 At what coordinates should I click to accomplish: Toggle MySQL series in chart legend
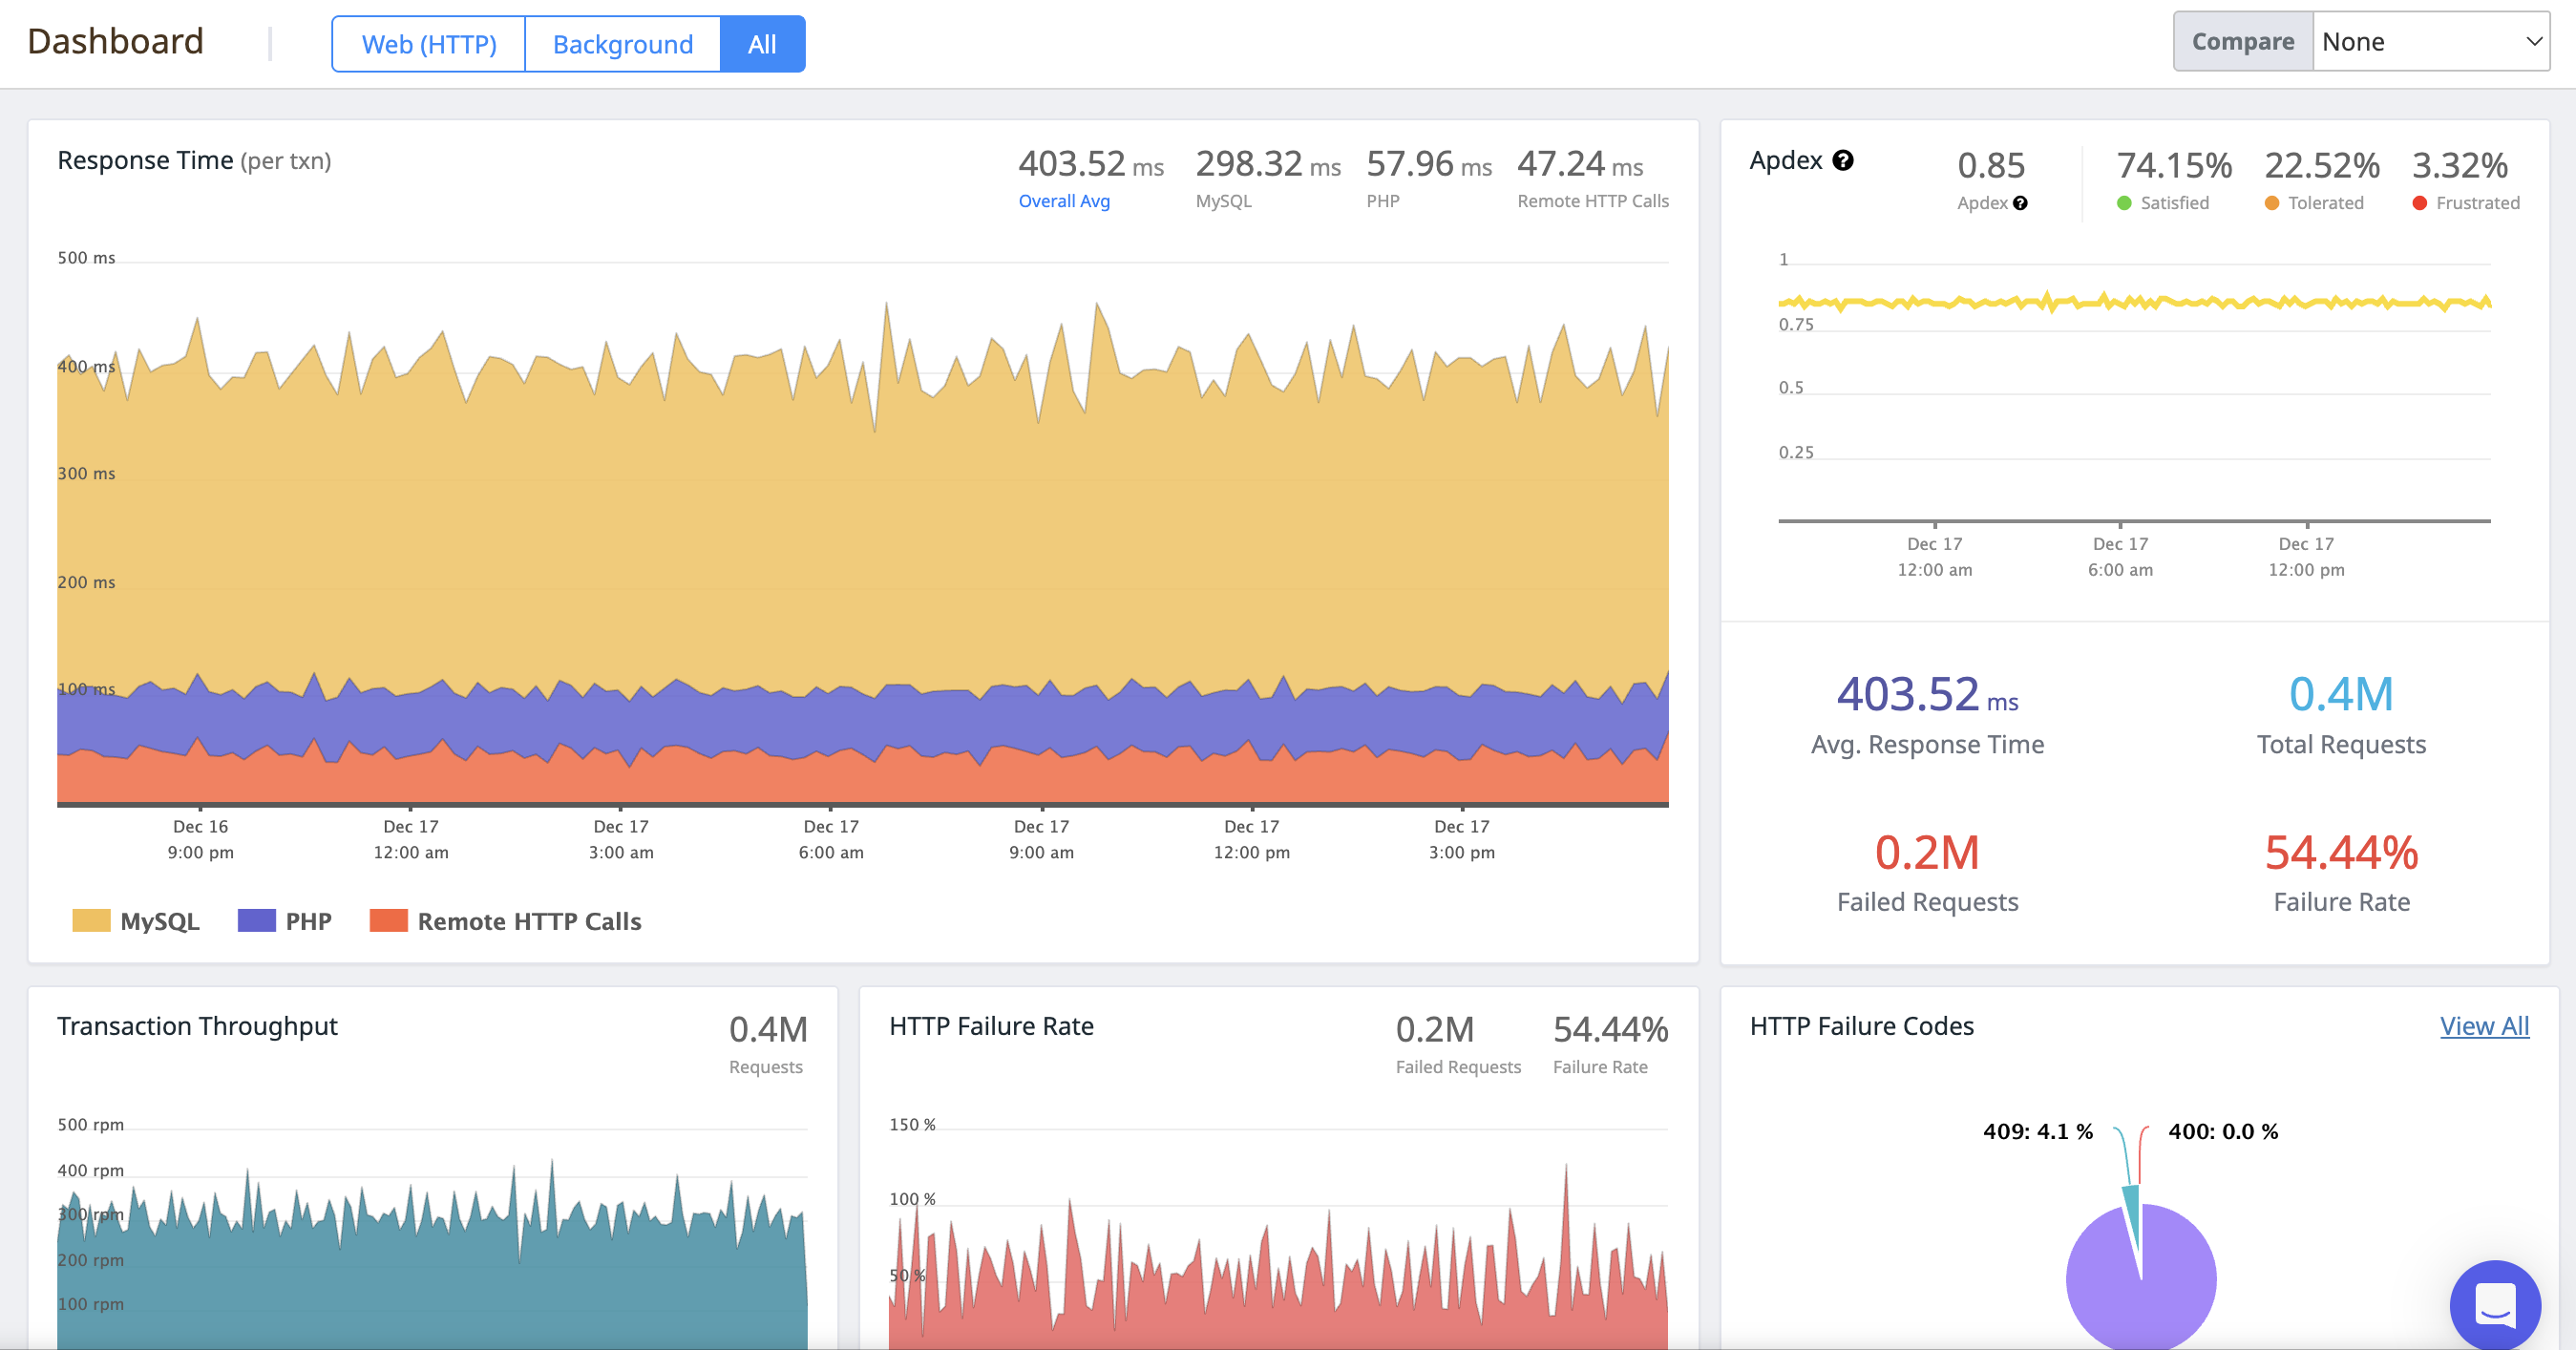point(159,921)
